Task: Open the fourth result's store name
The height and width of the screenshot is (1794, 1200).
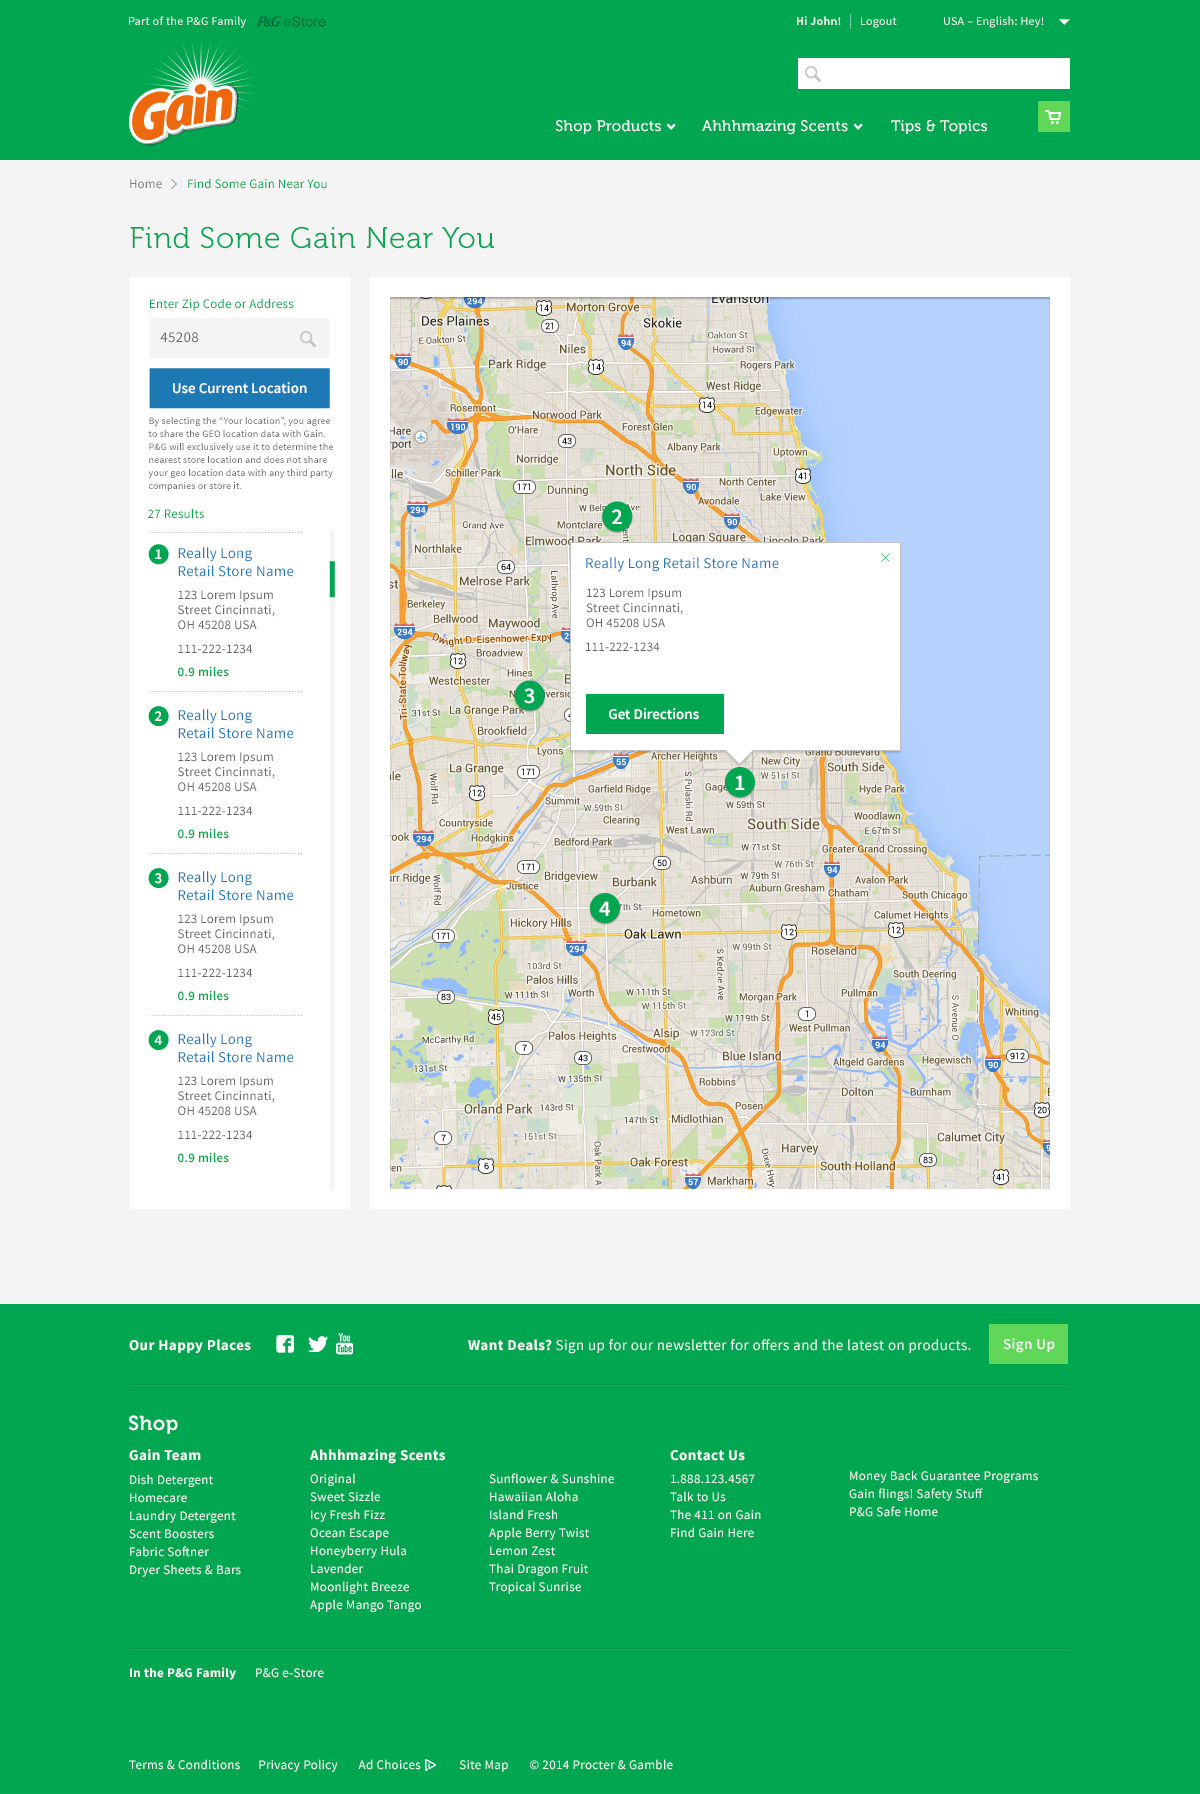Action: (236, 1049)
